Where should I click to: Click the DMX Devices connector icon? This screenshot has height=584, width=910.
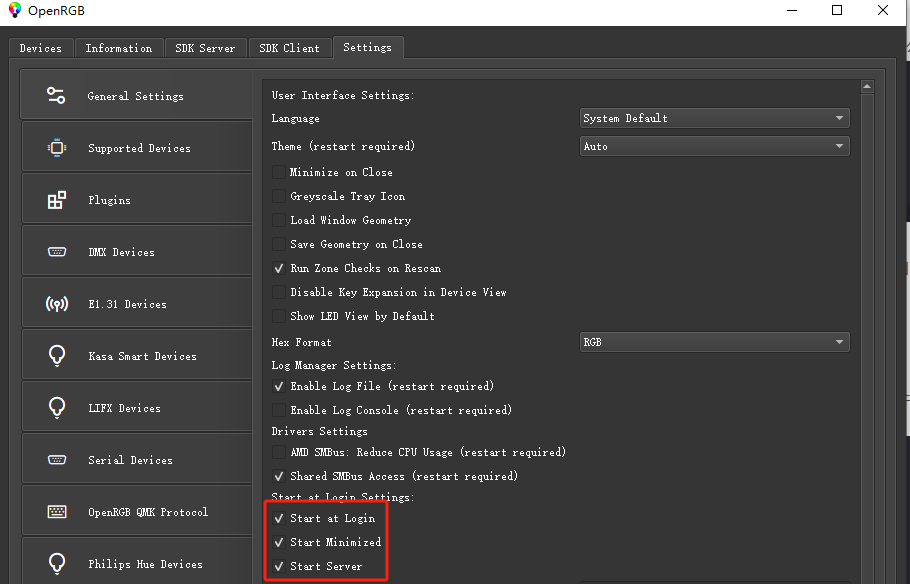tap(56, 252)
